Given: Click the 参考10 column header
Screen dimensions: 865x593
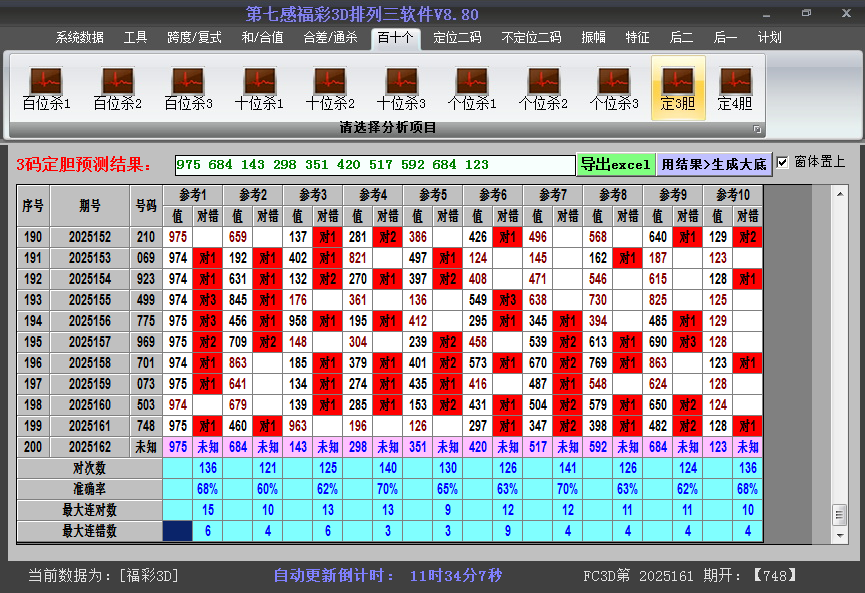Looking at the screenshot, I should tap(733, 195).
